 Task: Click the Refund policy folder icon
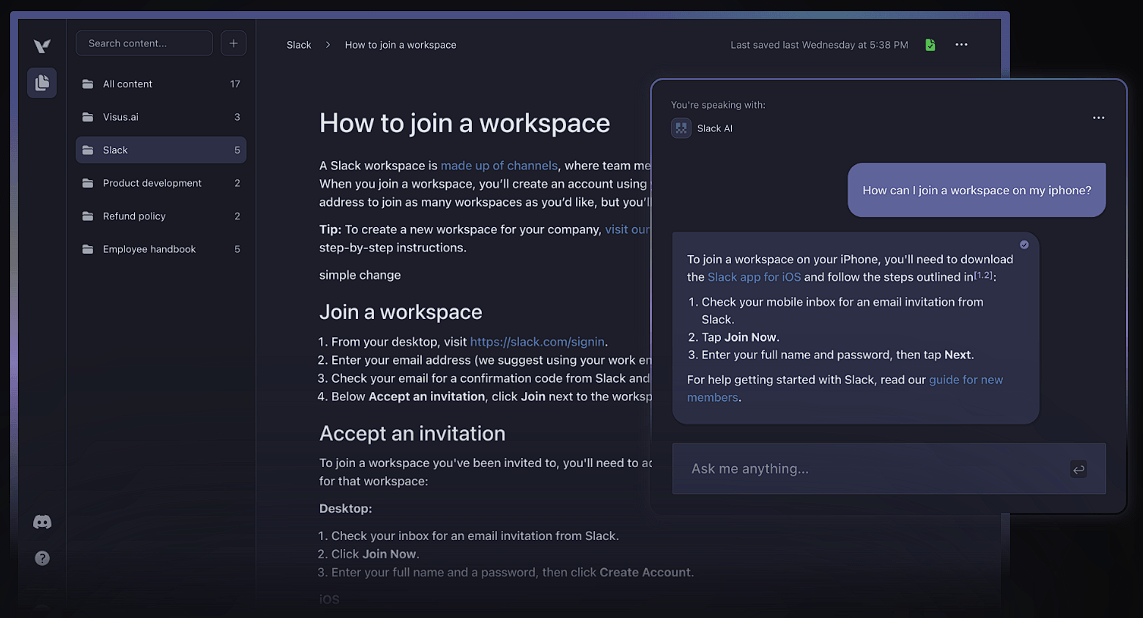click(x=87, y=216)
